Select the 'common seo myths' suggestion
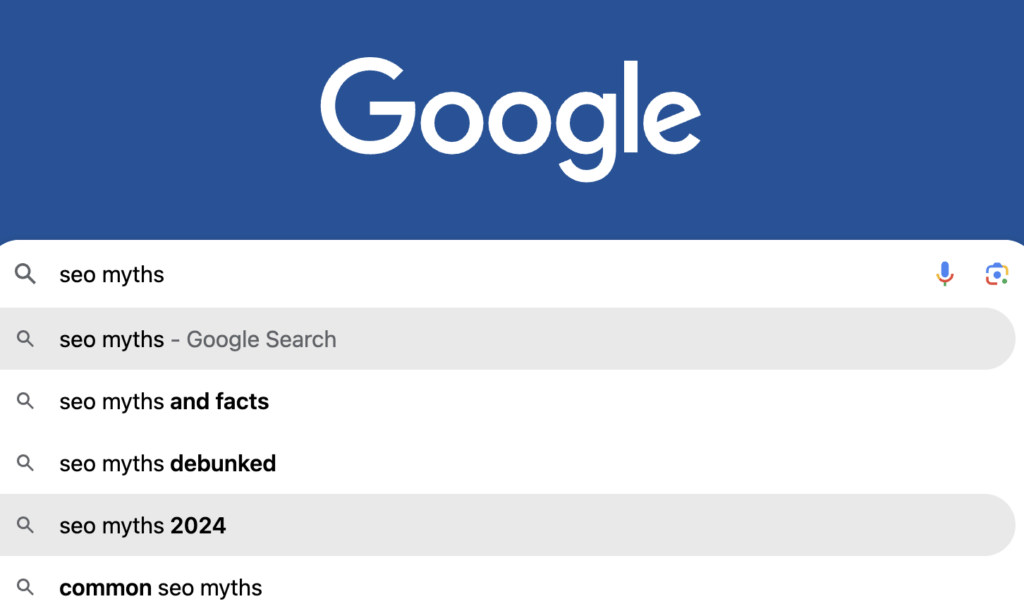1024x611 pixels. (x=161, y=587)
